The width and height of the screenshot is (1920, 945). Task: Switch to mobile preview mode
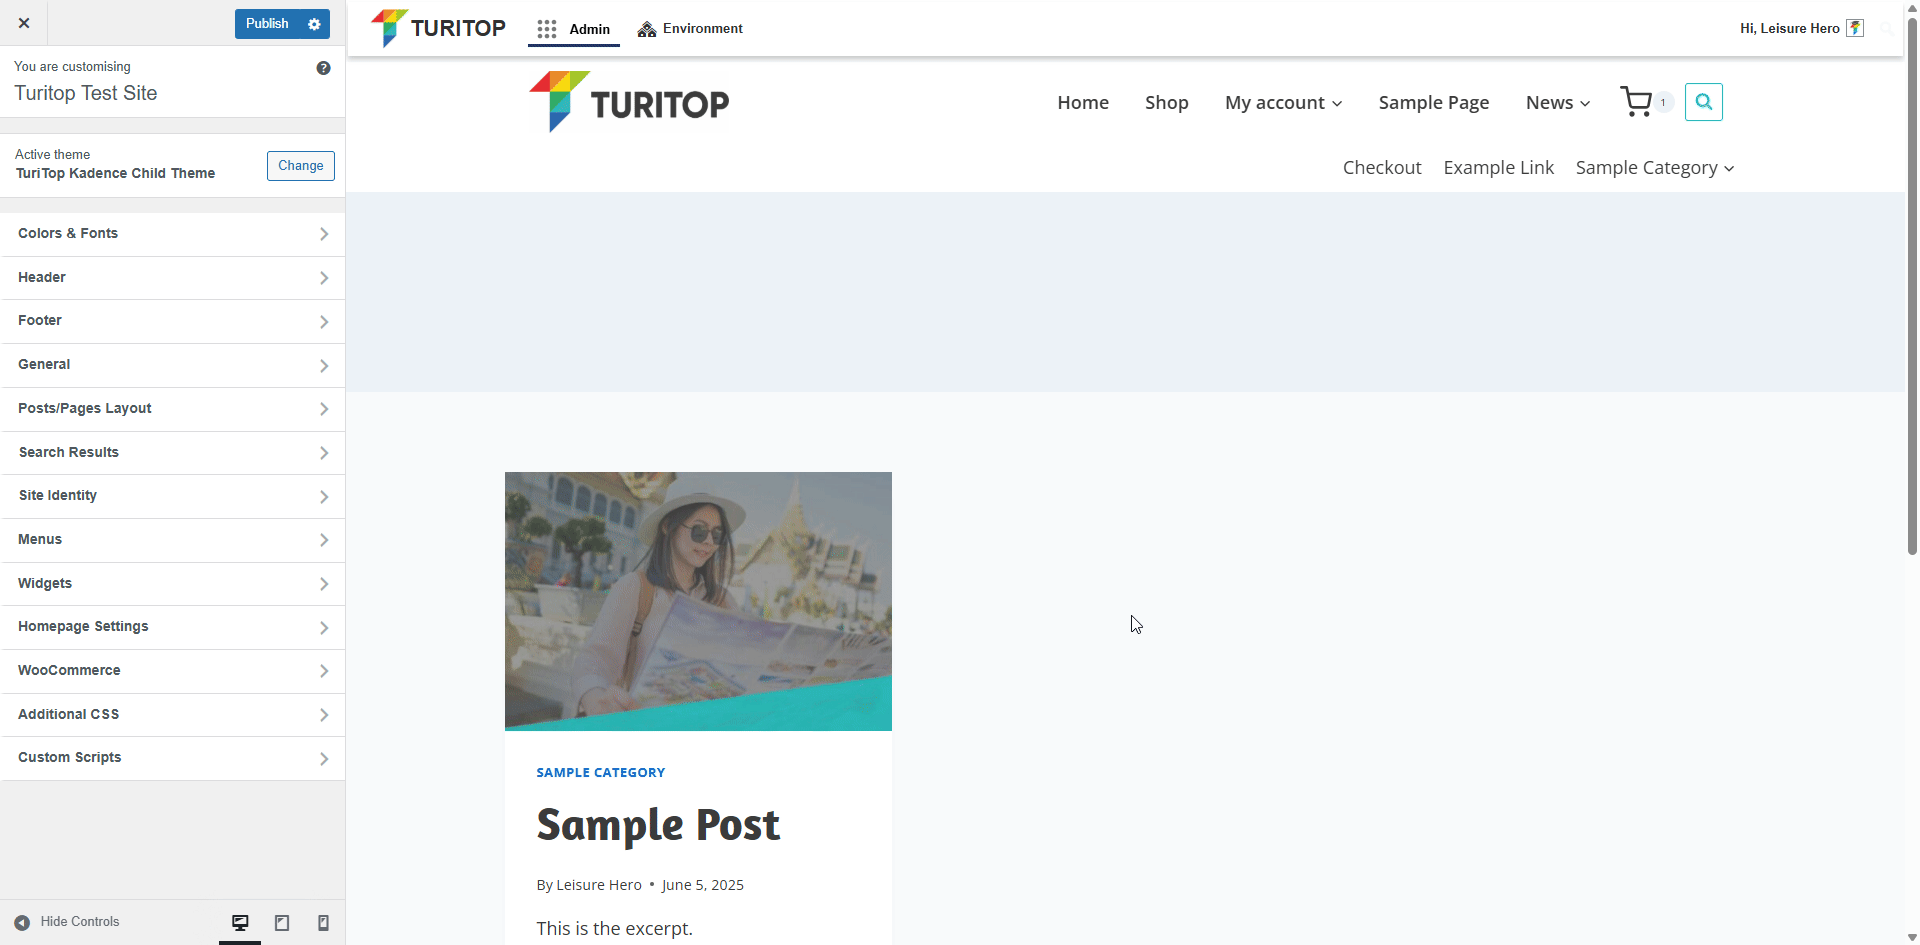coord(323,922)
